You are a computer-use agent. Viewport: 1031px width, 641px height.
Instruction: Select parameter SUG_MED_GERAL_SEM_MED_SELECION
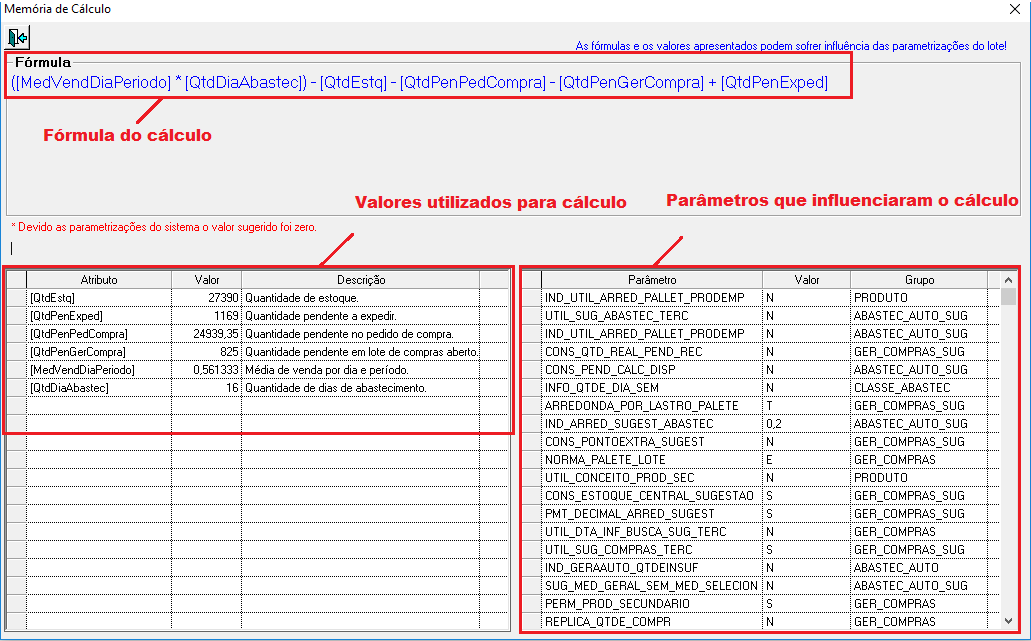[x=652, y=586]
